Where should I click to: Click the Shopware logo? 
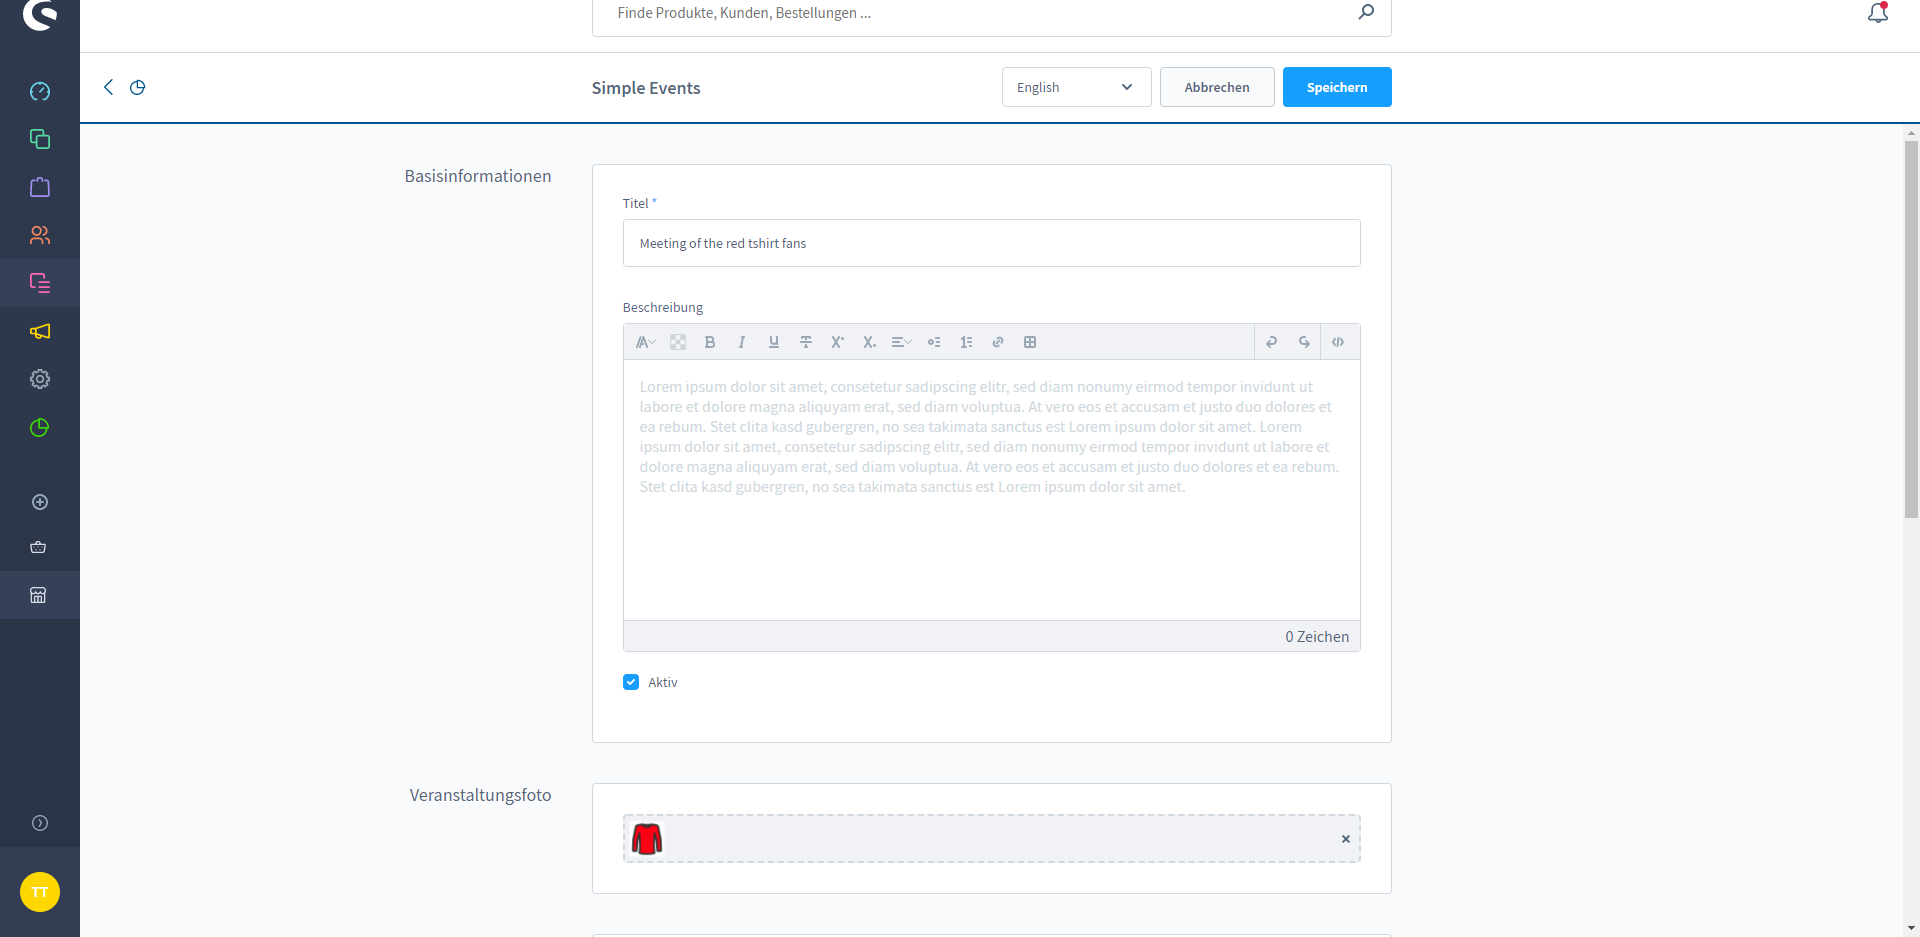40,14
